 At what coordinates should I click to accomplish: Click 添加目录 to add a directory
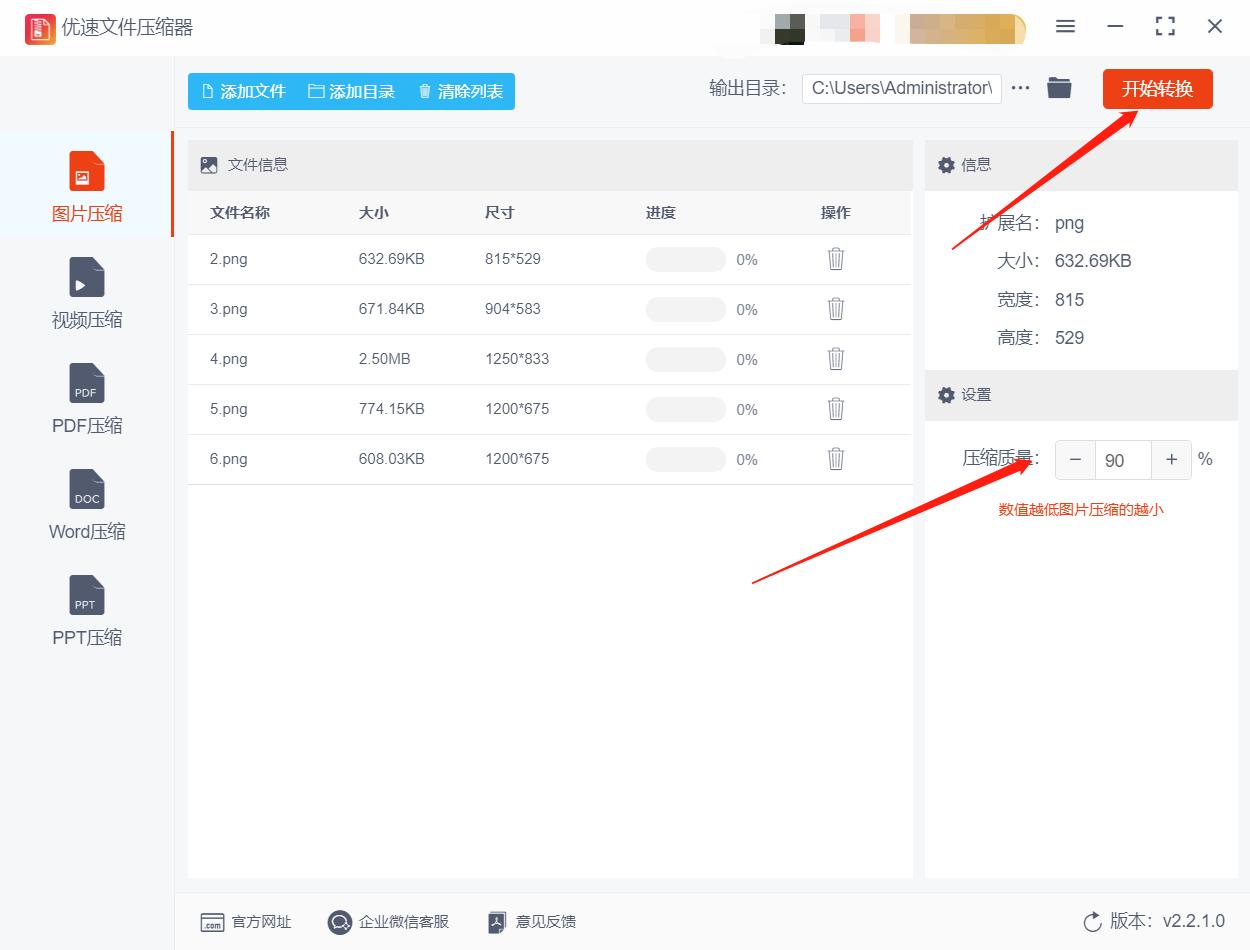(x=352, y=90)
